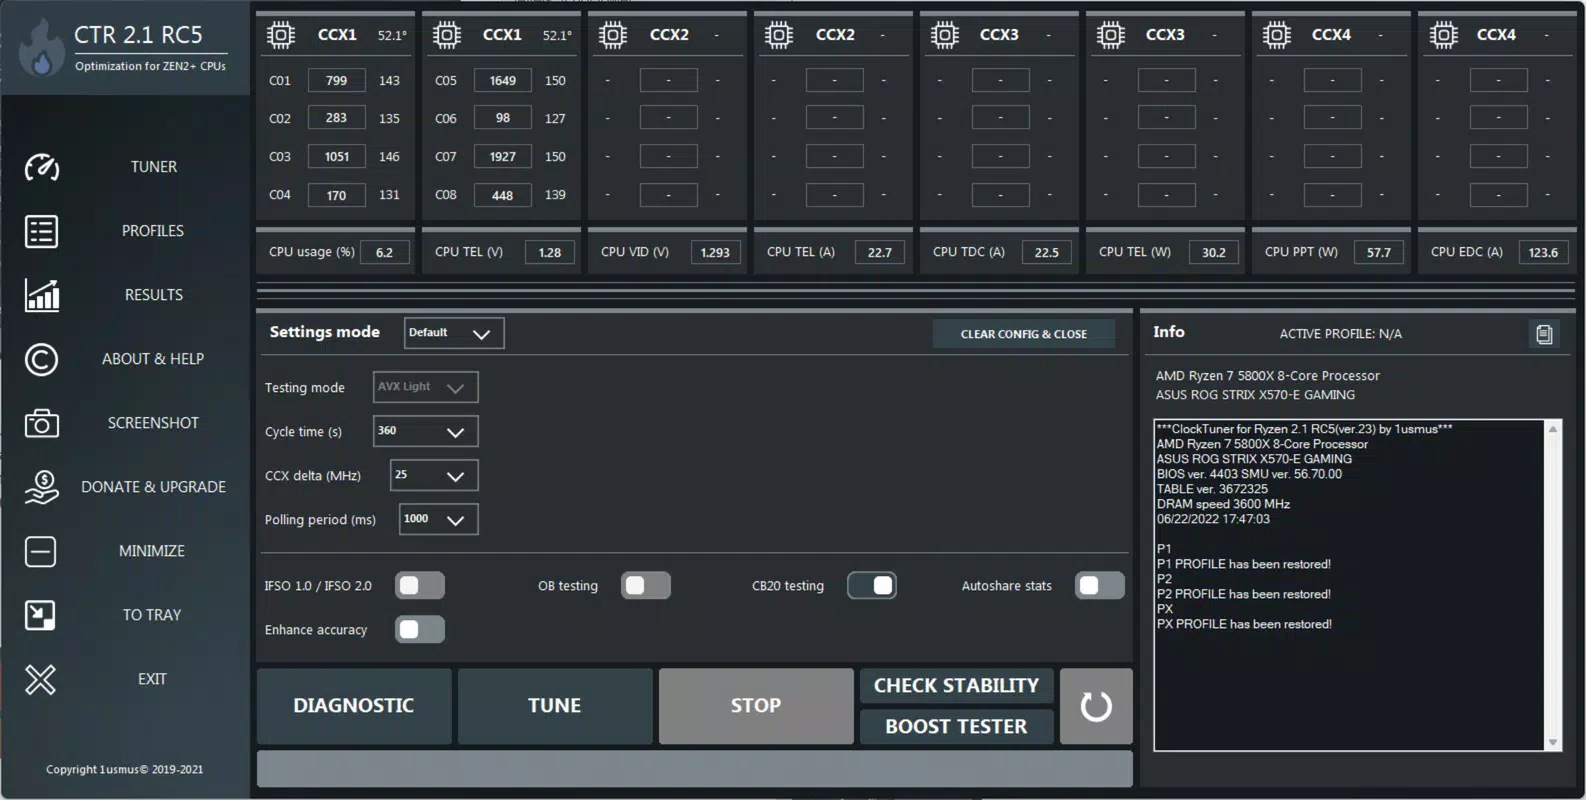Click the bottom progress bar
The height and width of the screenshot is (800, 1586).
point(694,769)
